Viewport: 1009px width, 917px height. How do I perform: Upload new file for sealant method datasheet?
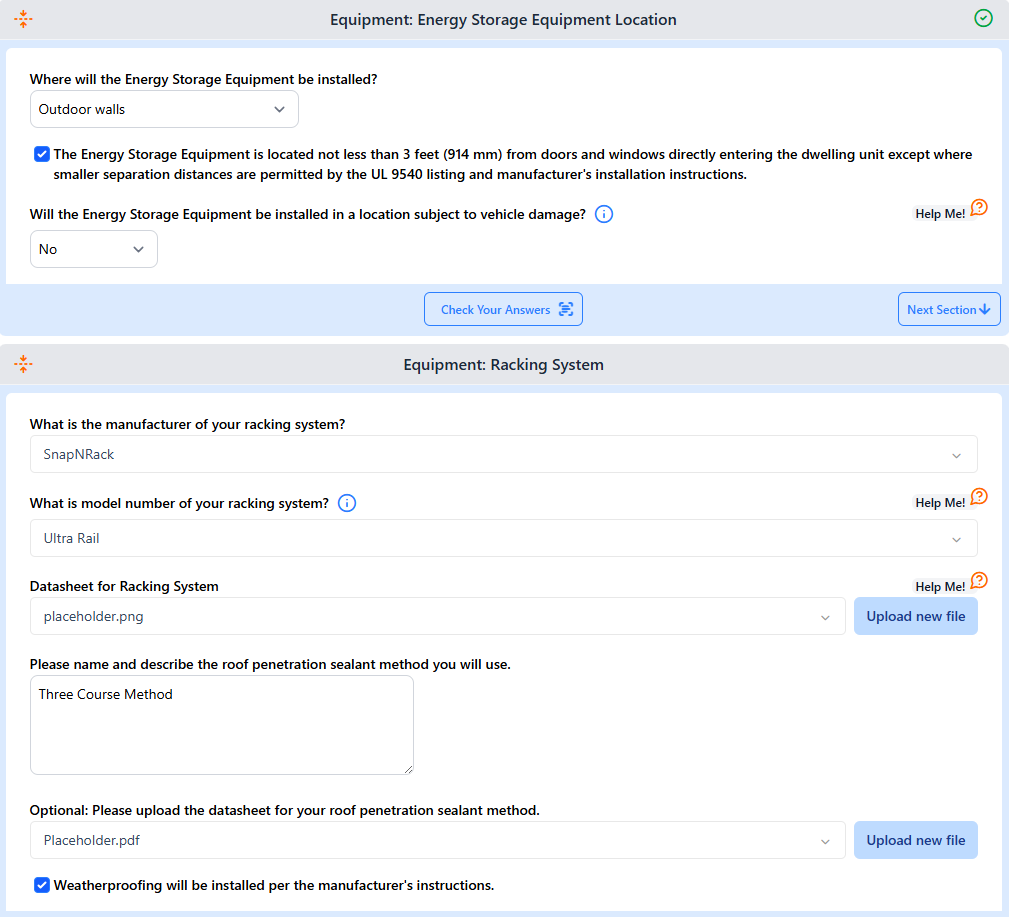tap(916, 840)
